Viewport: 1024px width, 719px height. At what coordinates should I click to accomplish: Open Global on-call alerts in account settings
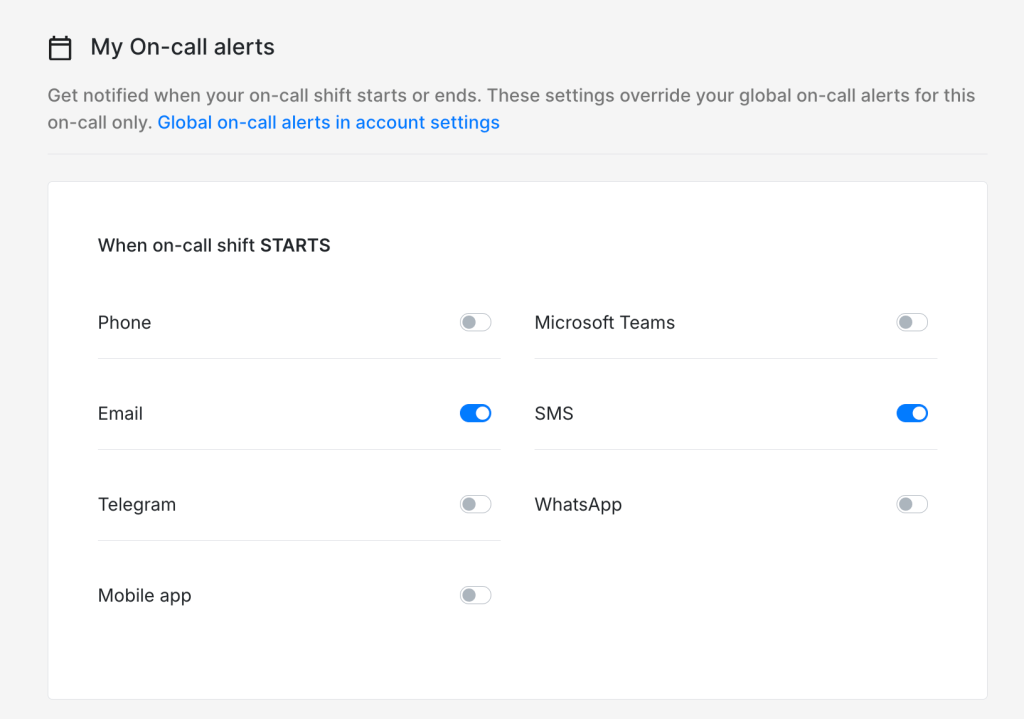point(328,122)
